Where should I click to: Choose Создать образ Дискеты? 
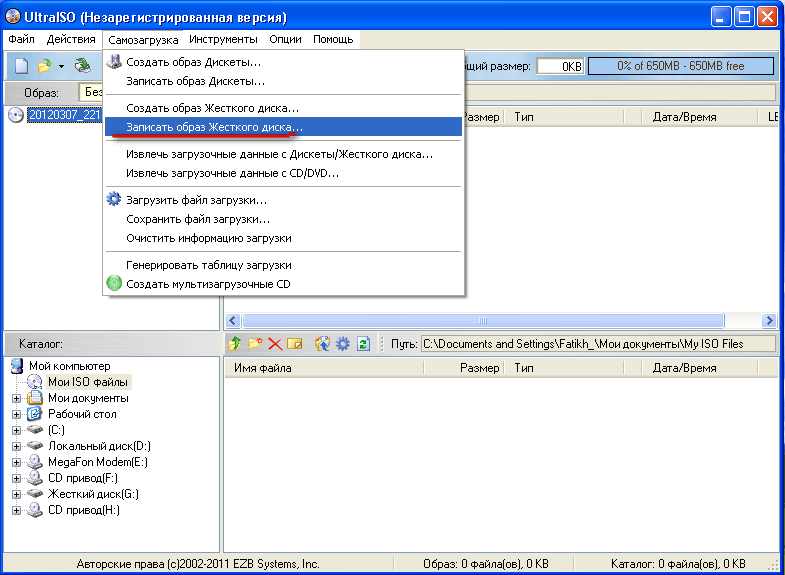pyautogui.click(x=283, y=62)
